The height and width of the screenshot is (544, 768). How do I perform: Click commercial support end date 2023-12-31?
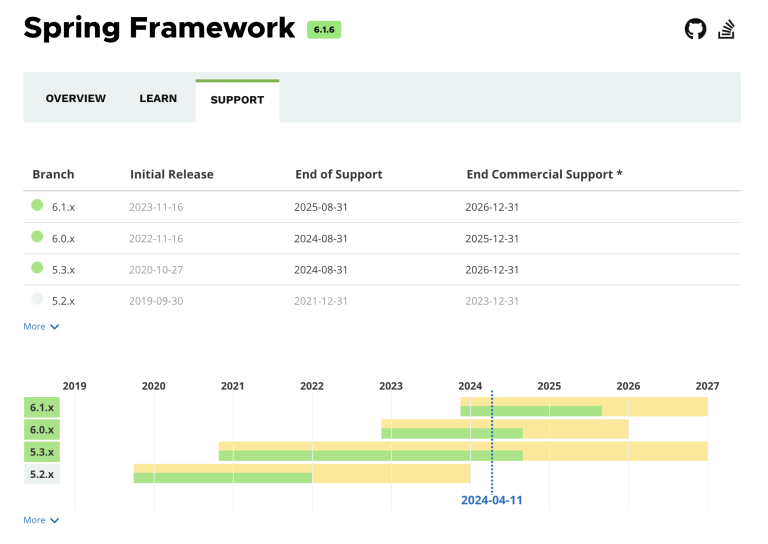(x=492, y=301)
